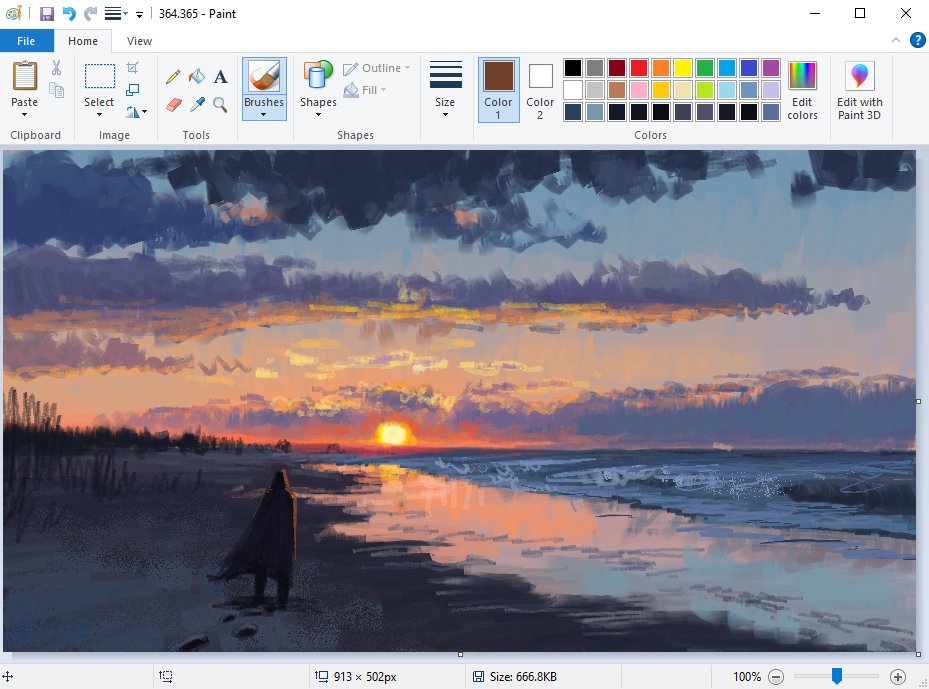The image size is (929, 689).
Task: Click the rectangular Select tool icon
Action: [100, 76]
